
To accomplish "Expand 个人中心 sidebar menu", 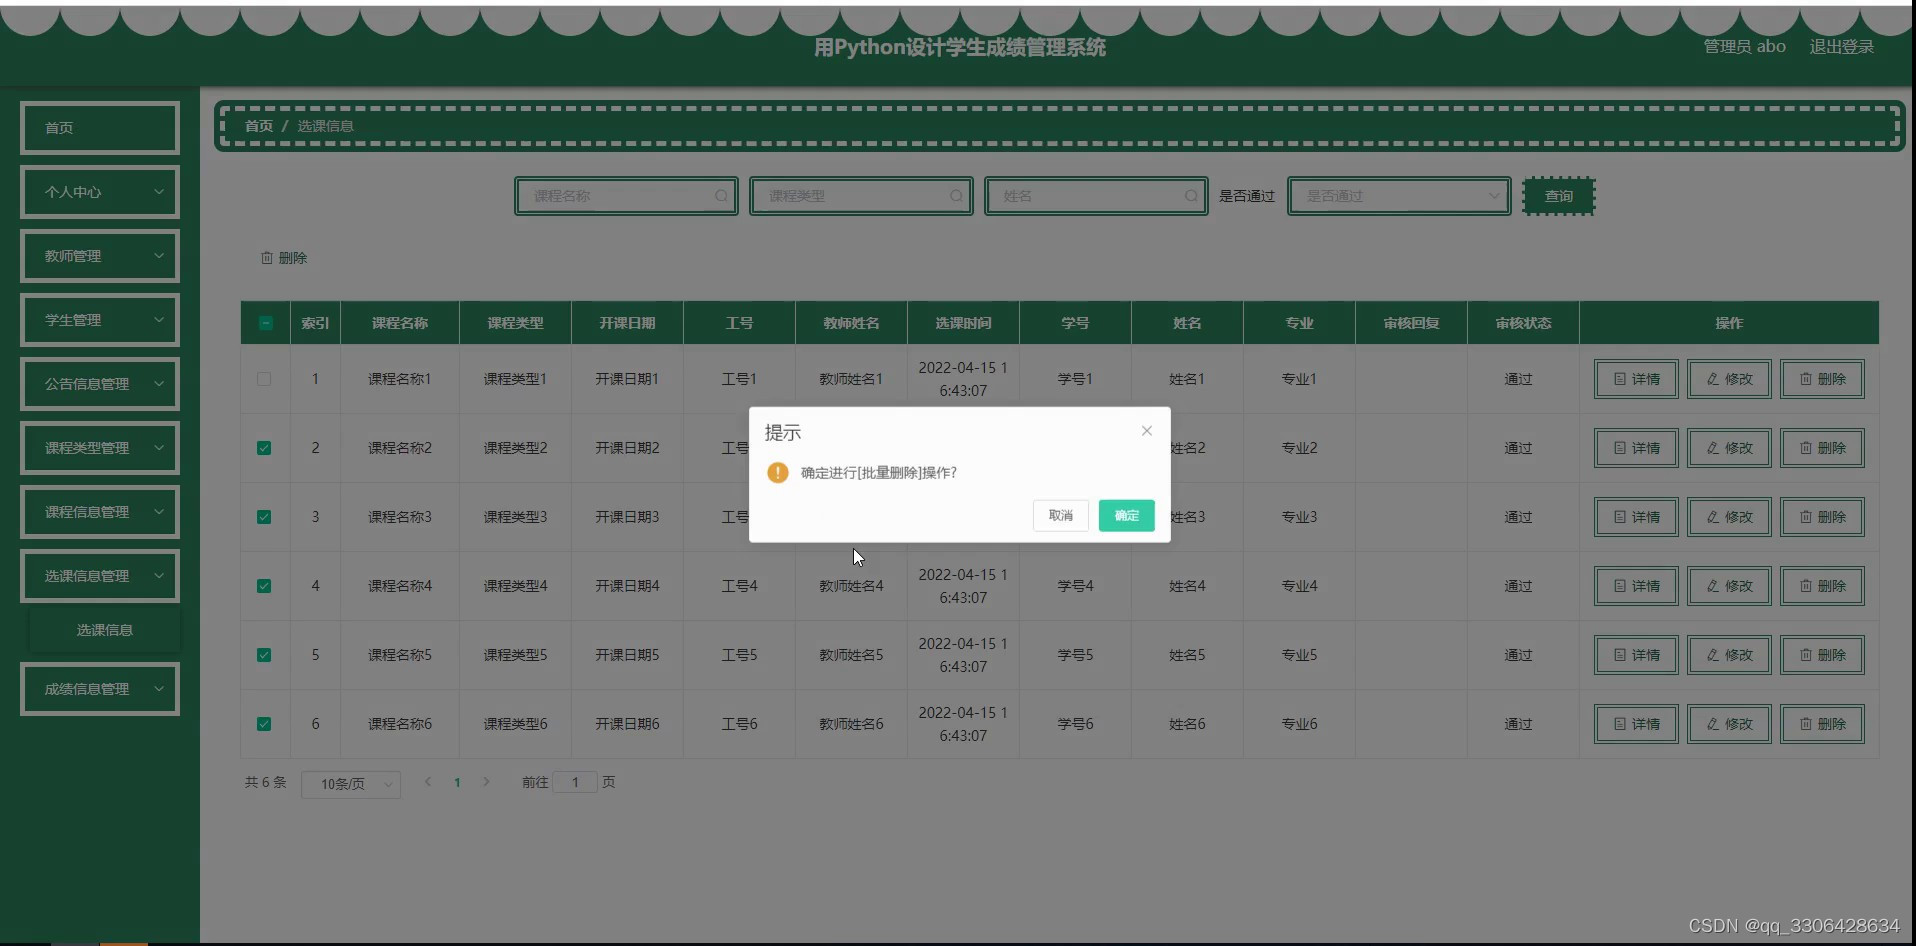I will tap(100, 192).
